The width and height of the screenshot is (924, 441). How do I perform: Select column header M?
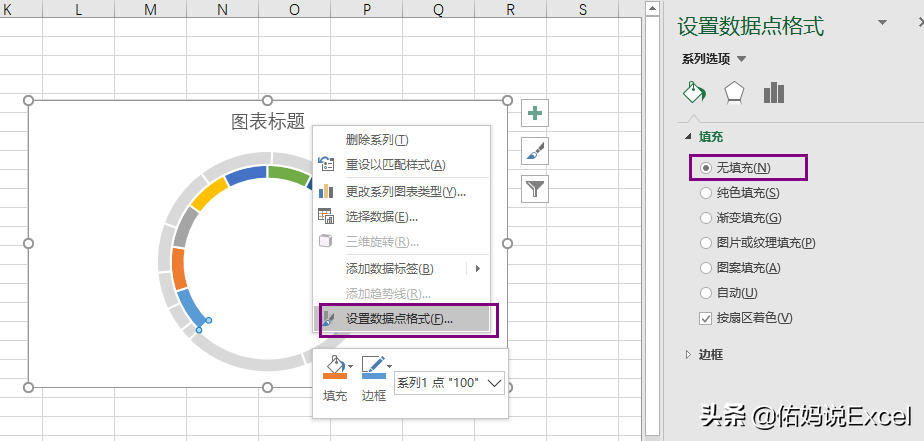(x=150, y=9)
